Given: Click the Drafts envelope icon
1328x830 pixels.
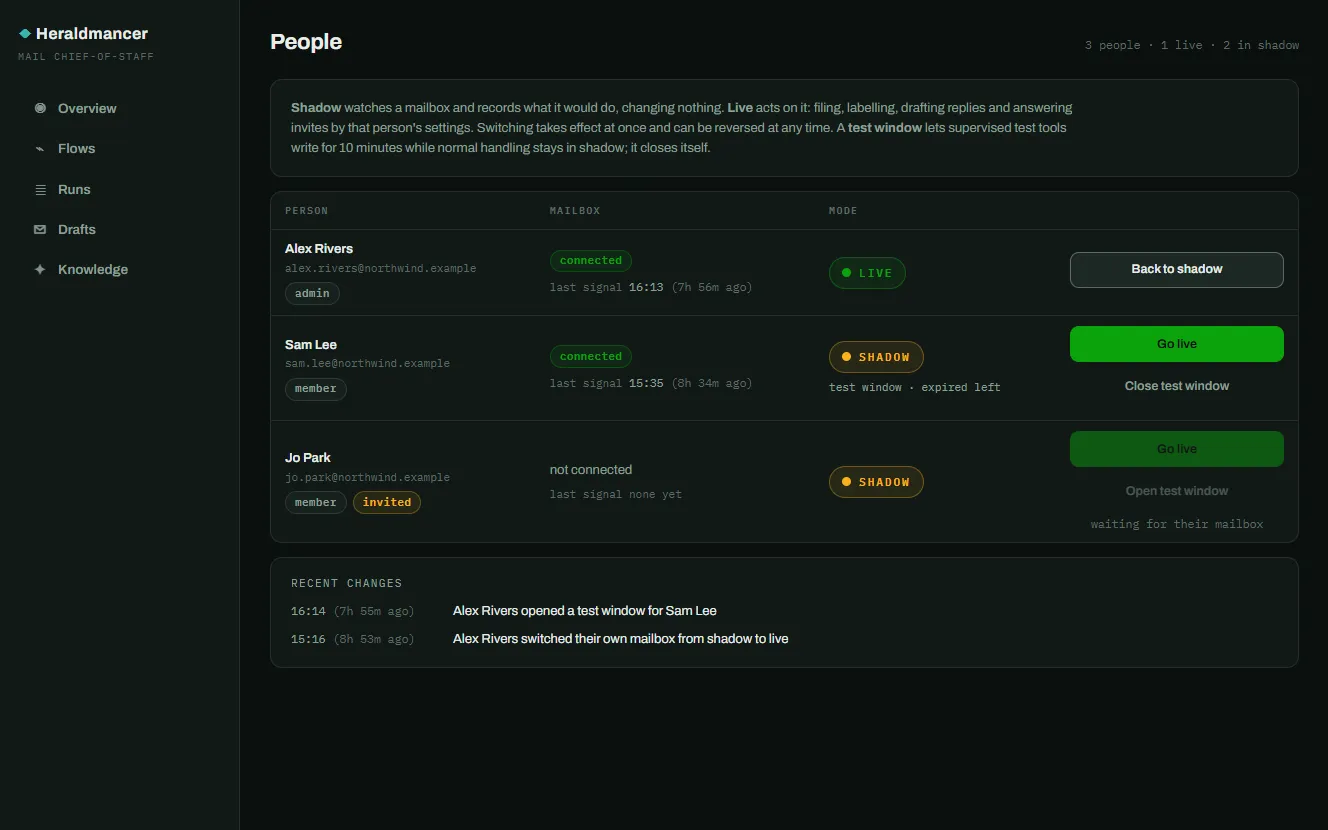Looking at the screenshot, I should pos(40,229).
